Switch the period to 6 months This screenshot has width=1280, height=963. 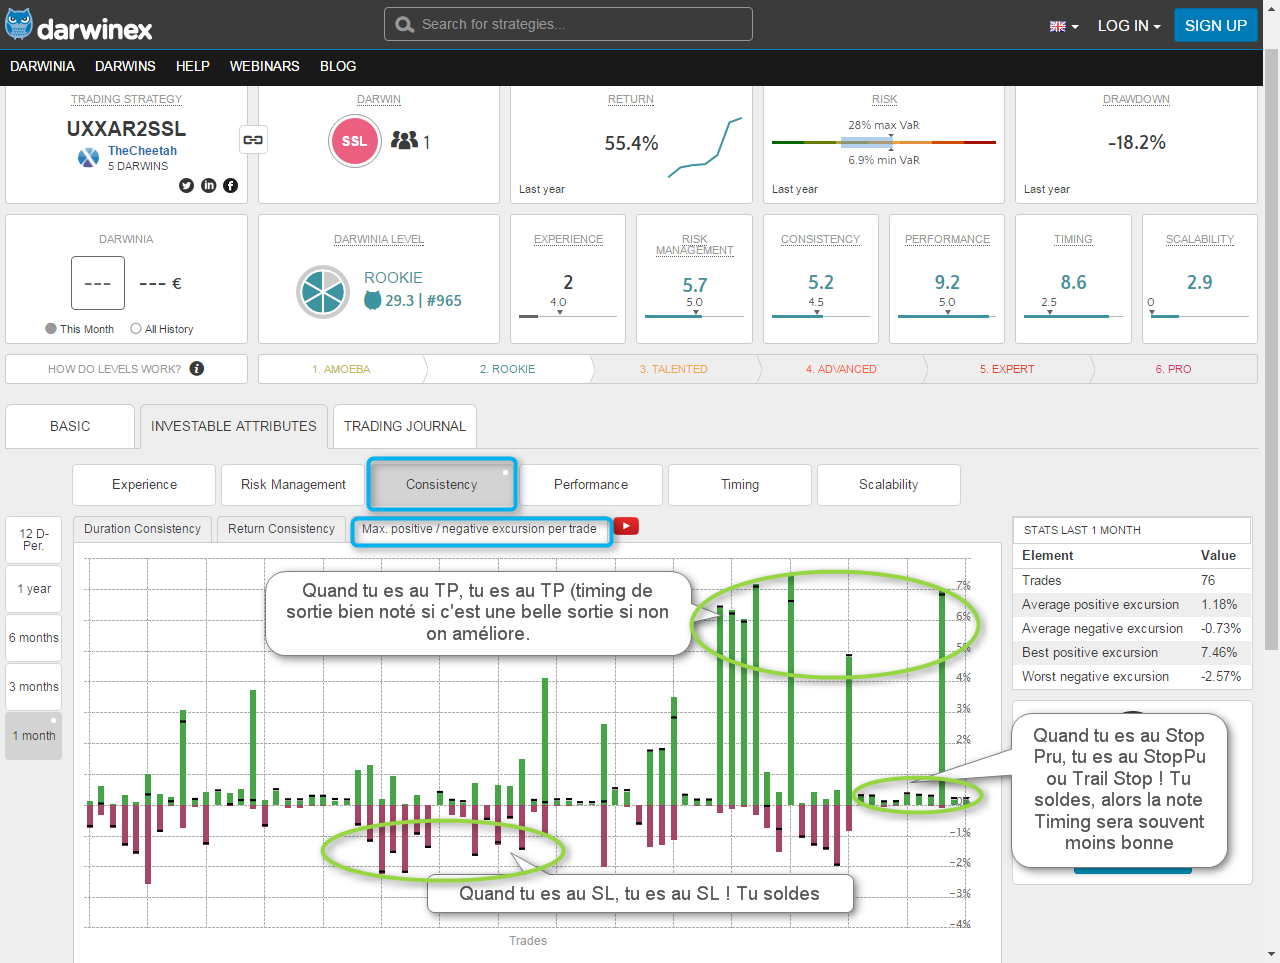34,638
